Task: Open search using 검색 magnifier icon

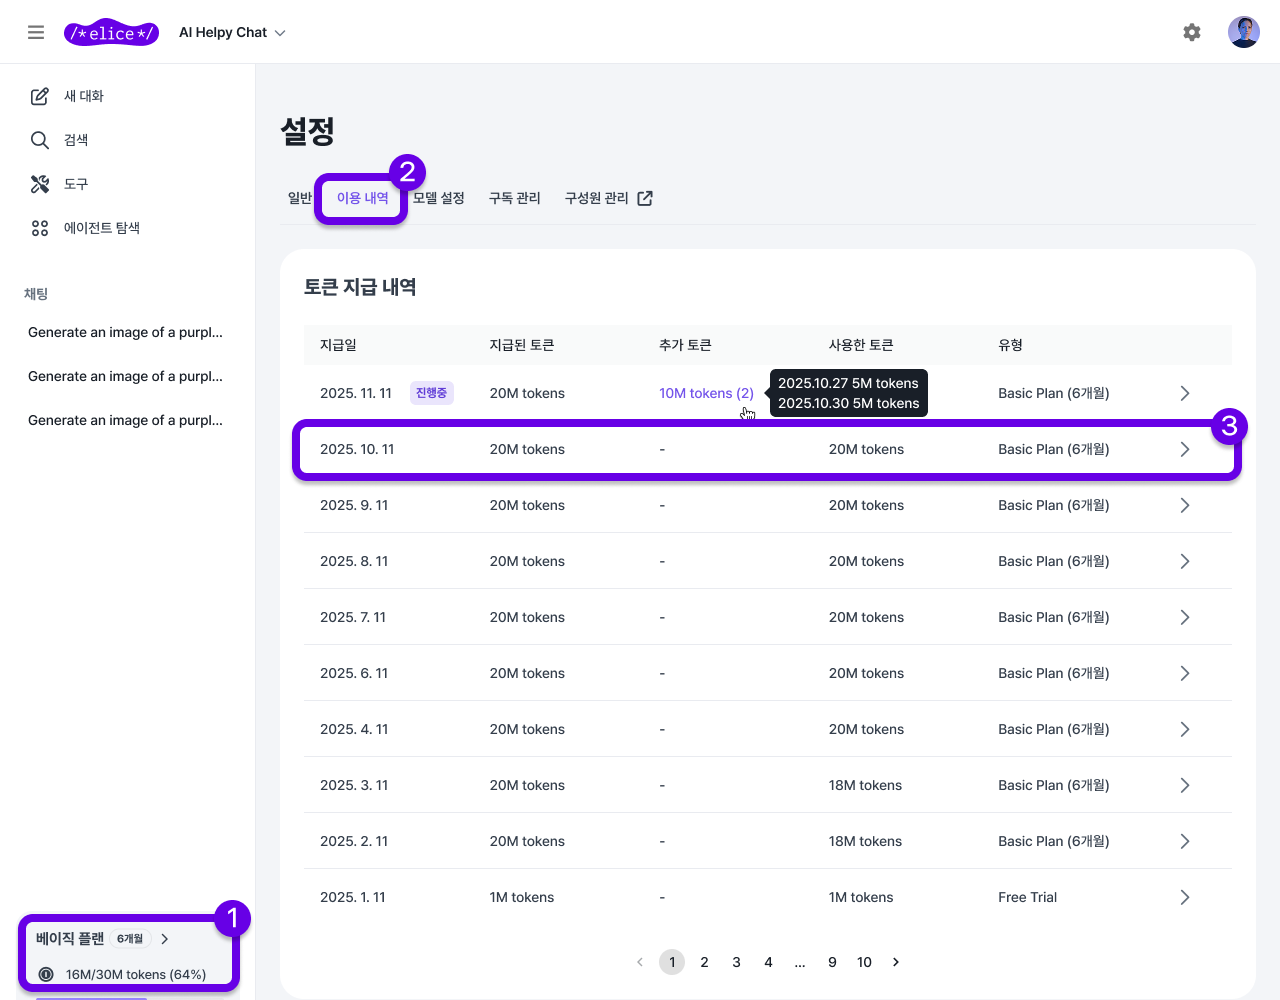Action: click(40, 140)
